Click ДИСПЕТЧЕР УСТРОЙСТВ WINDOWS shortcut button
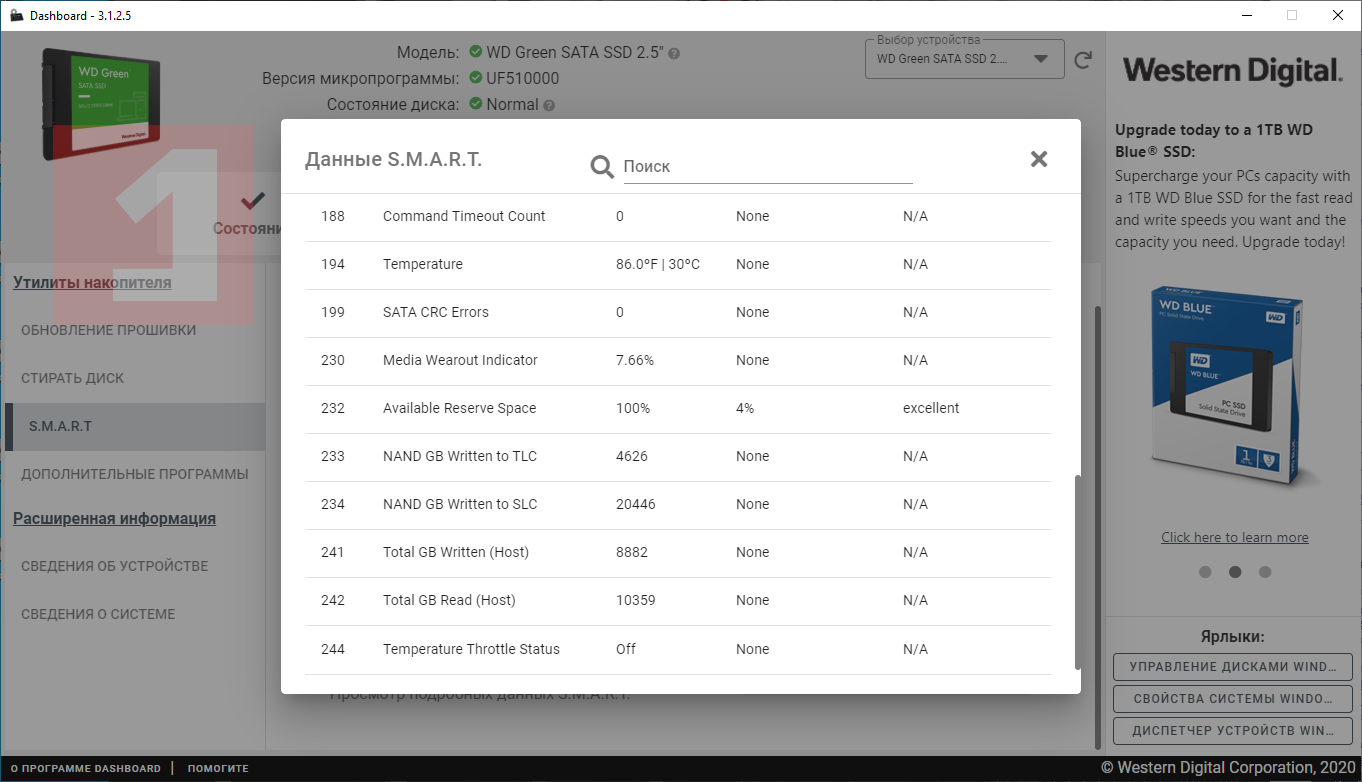 pyautogui.click(x=1232, y=731)
